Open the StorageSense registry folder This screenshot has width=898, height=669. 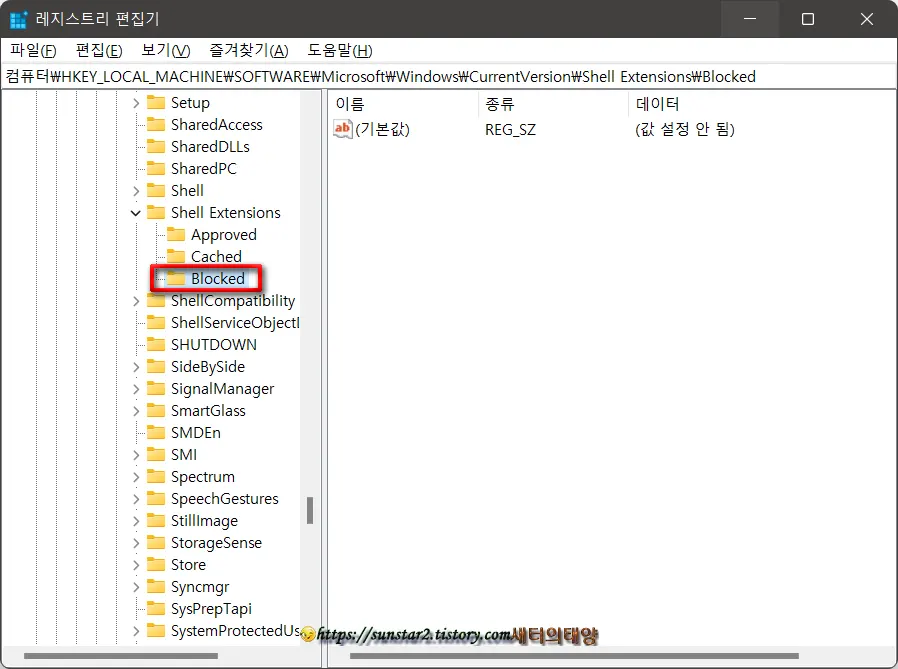212,542
